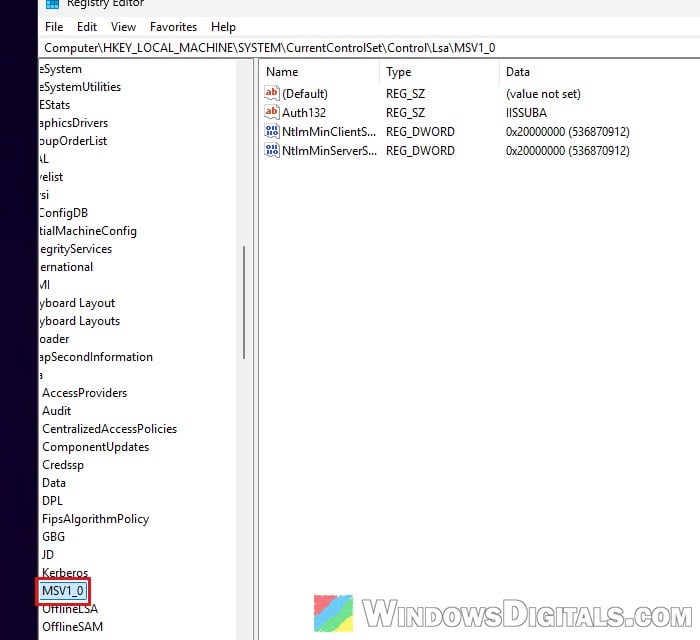
Task: Open the File menu
Action: coord(54,27)
